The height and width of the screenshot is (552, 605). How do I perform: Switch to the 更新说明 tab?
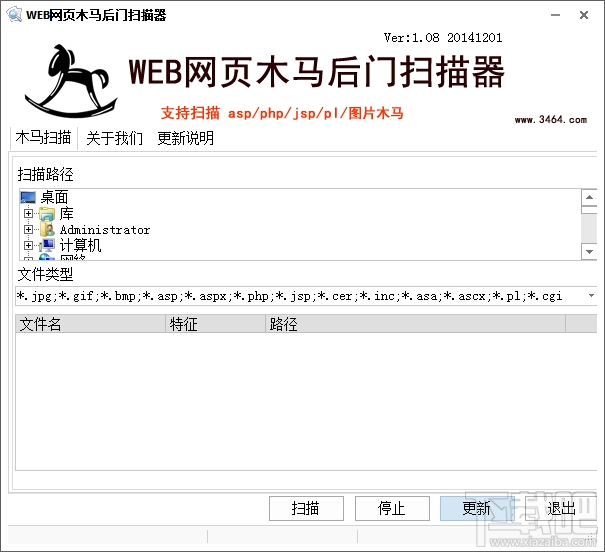[x=186, y=138]
